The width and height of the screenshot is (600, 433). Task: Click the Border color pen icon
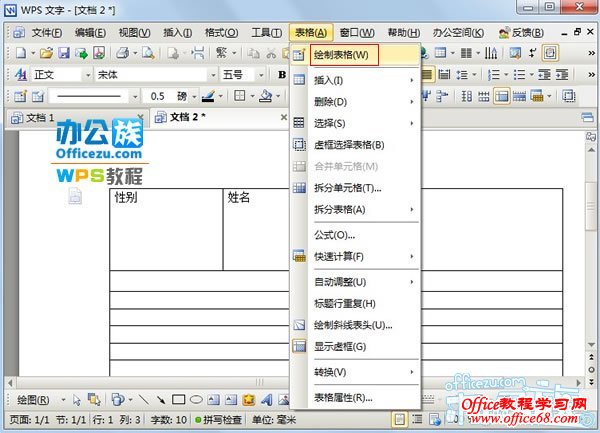(208, 96)
